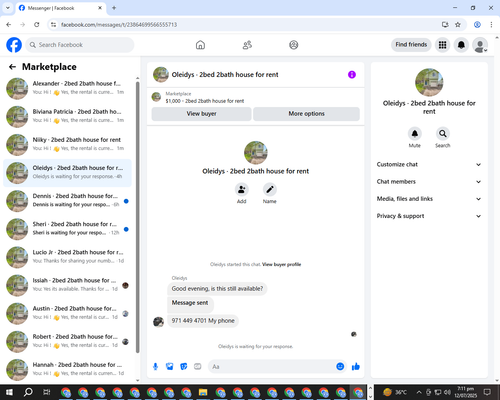Expand Customize chat section
The image size is (500, 400).
(429, 164)
